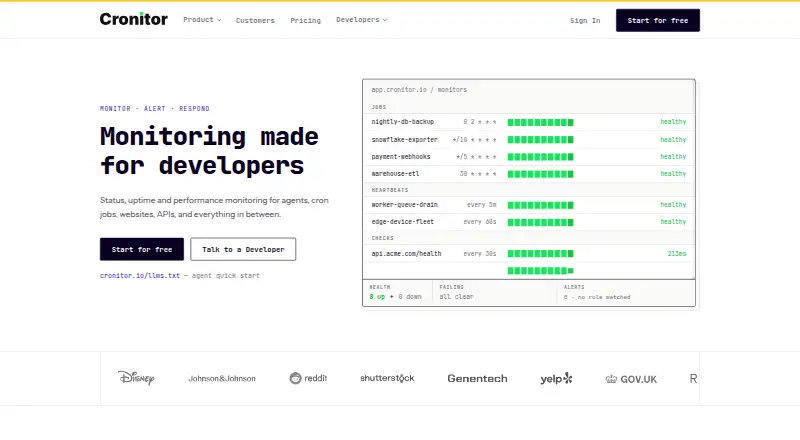Viewport: 800px width, 440px height.
Task: Select the Reddit logo icon
Action: tap(295, 378)
